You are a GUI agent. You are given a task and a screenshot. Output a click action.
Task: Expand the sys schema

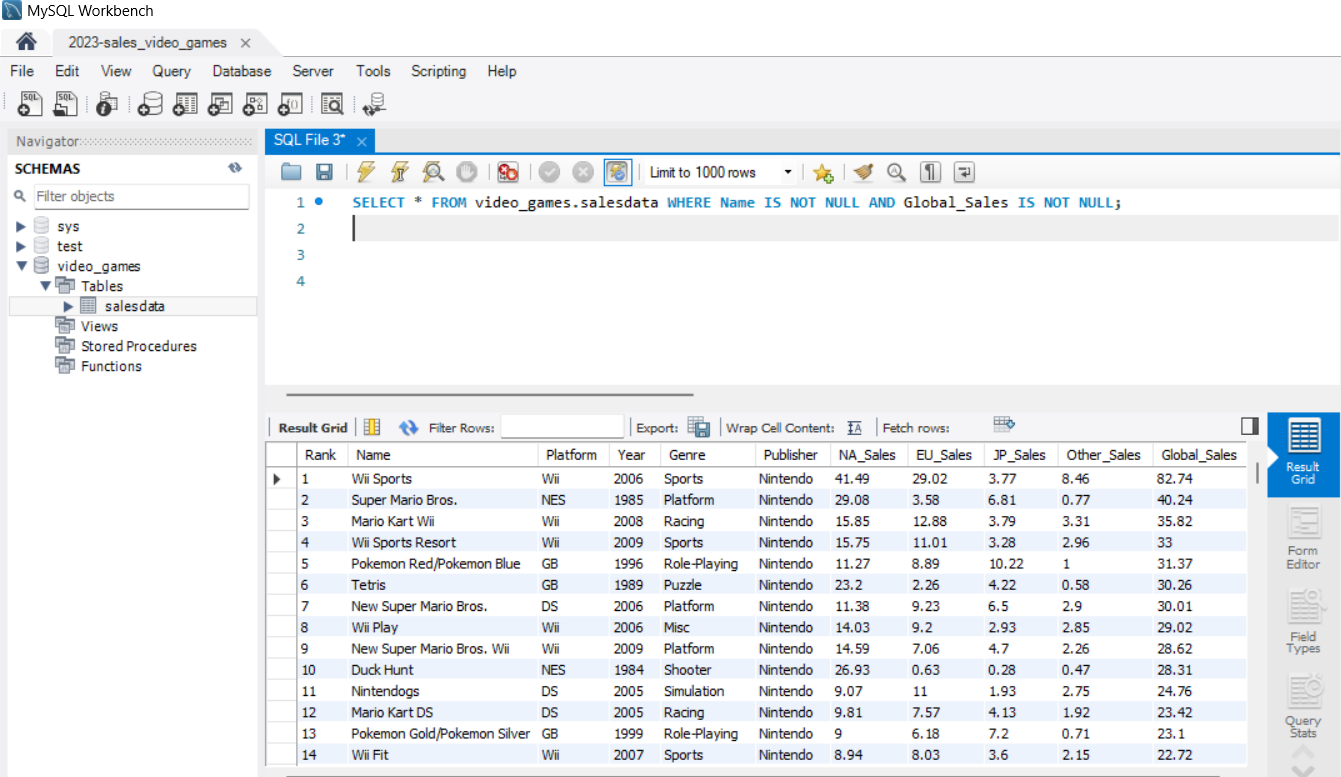[21, 226]
